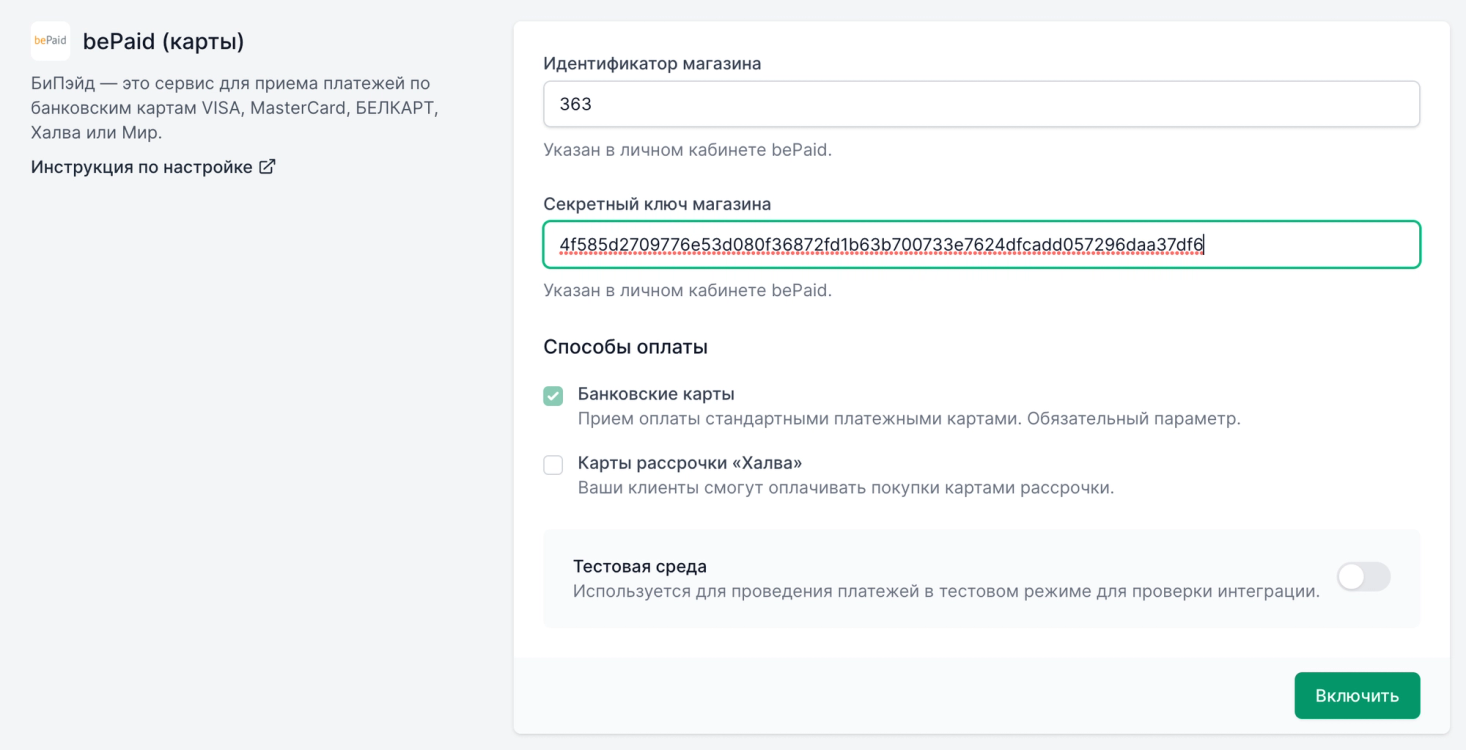Click the hint text under Идентификатор магазина field
Viewport: 1466px width, 750px height.
coord(688,150)
